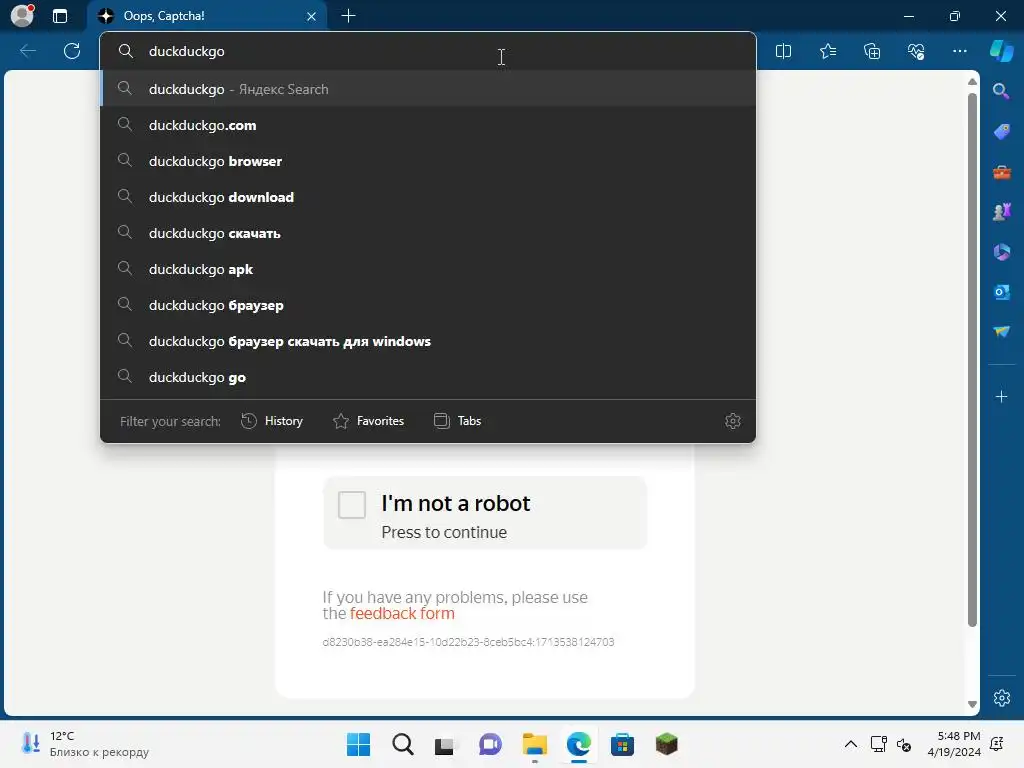
Task: Open the sidebar Games chess icon
Action: pos(1001,212)
